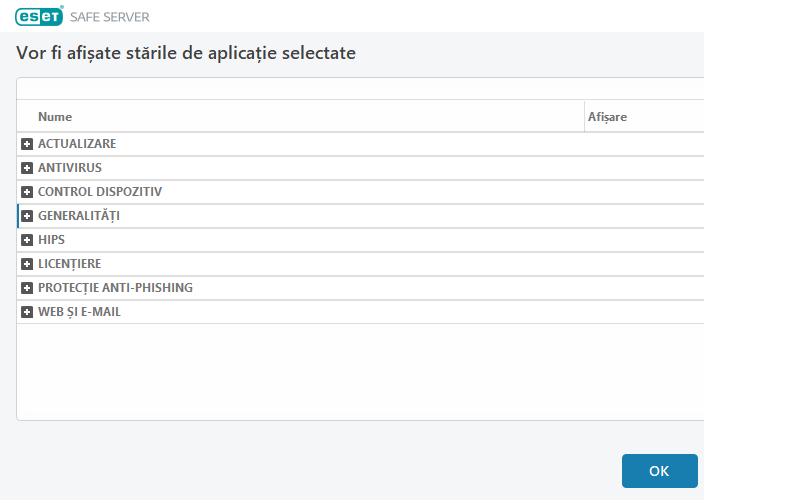Image resolution: width=800 pixels, height=500 pixels.
Task: Select the WEB ȘI E-MAIL row label
Action: click(x=80, y=312)
